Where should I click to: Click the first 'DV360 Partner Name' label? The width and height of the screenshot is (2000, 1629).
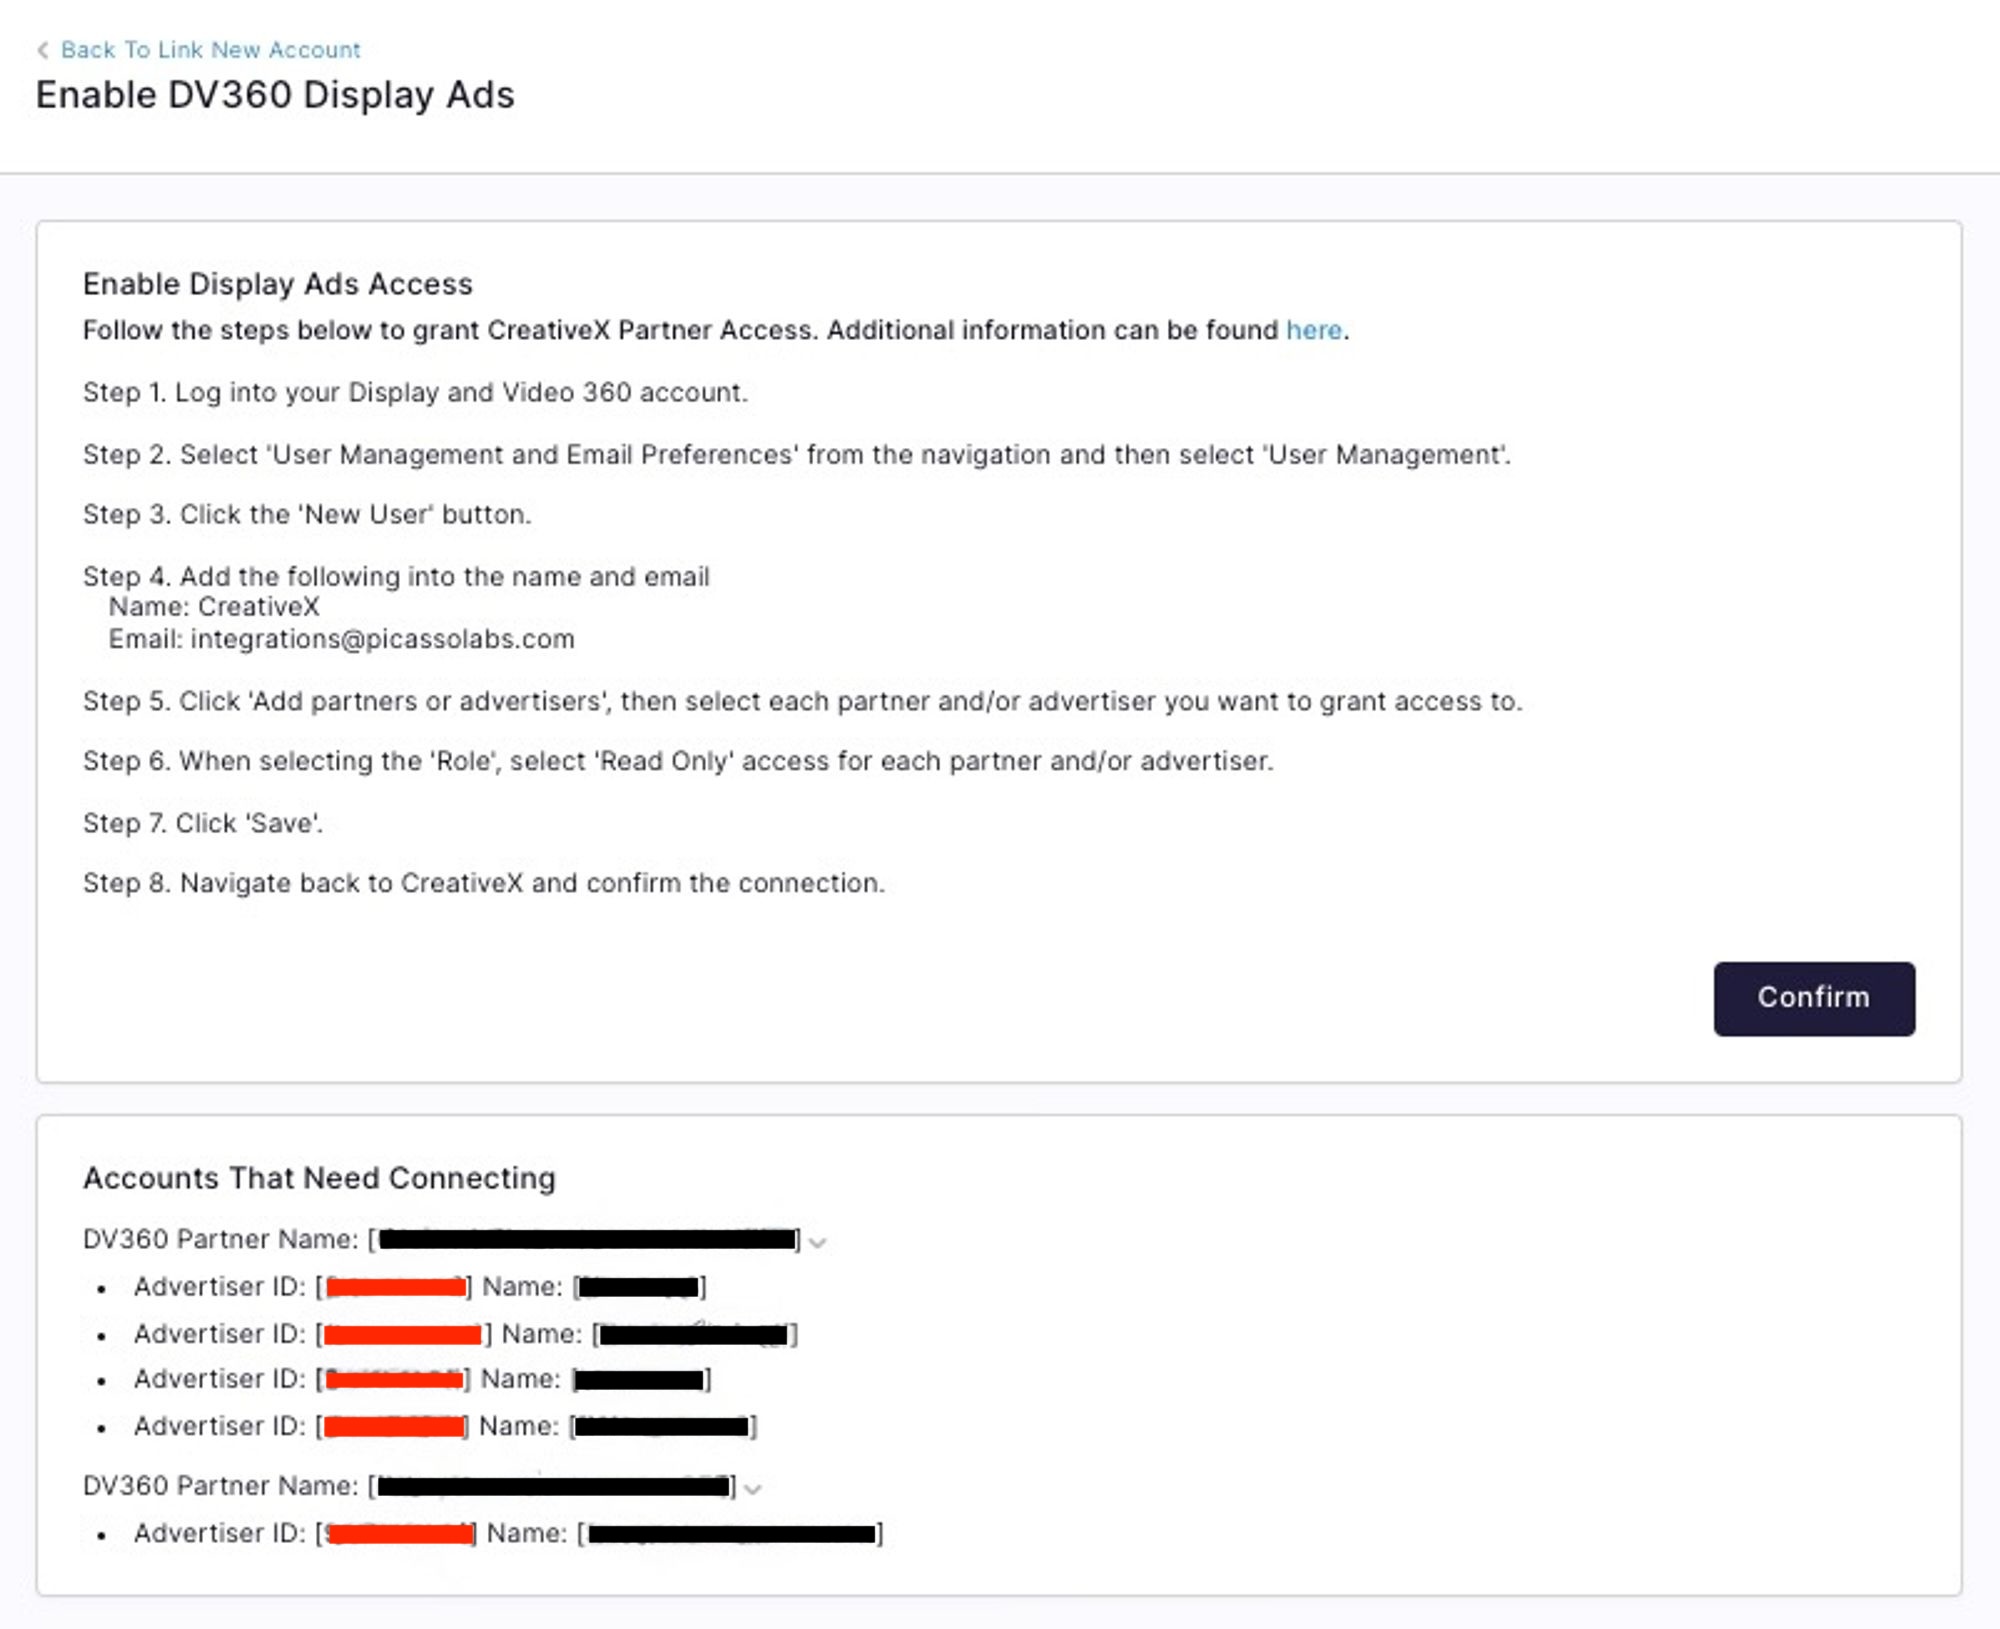coord(220,1239)
